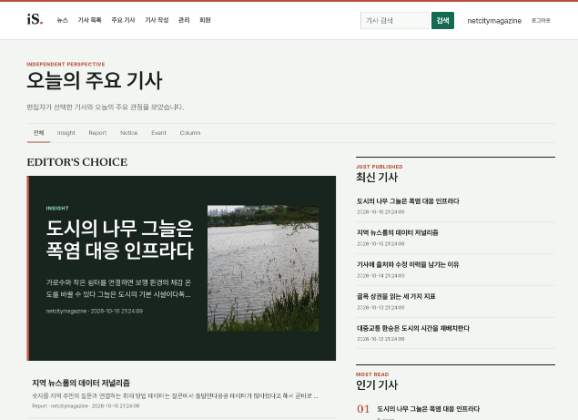Select 주요 기사 in the top navigation
Viewport: 578px width, 420px height.
(x=123, y=20)
